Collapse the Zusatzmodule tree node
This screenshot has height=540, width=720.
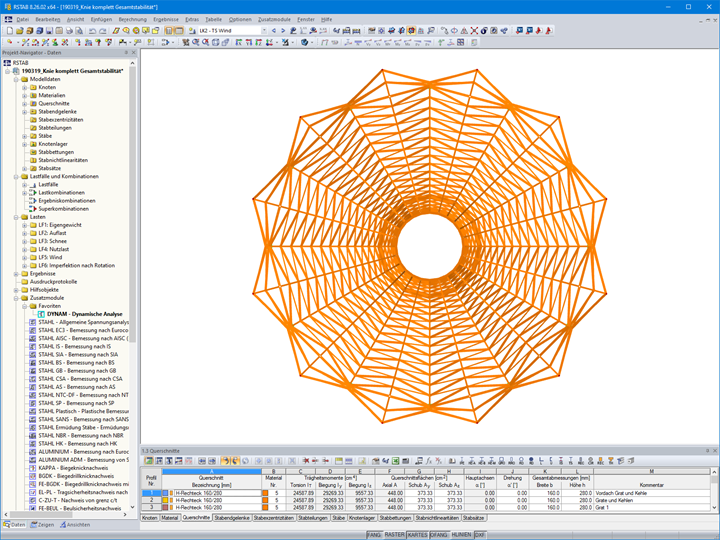(16, 298)
